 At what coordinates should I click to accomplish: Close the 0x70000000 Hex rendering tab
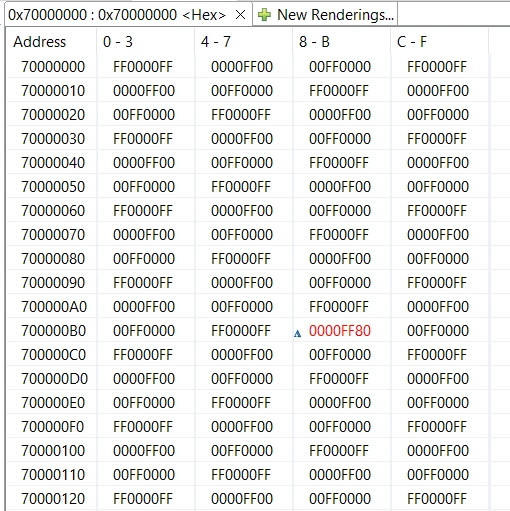[x=240, y=15]
